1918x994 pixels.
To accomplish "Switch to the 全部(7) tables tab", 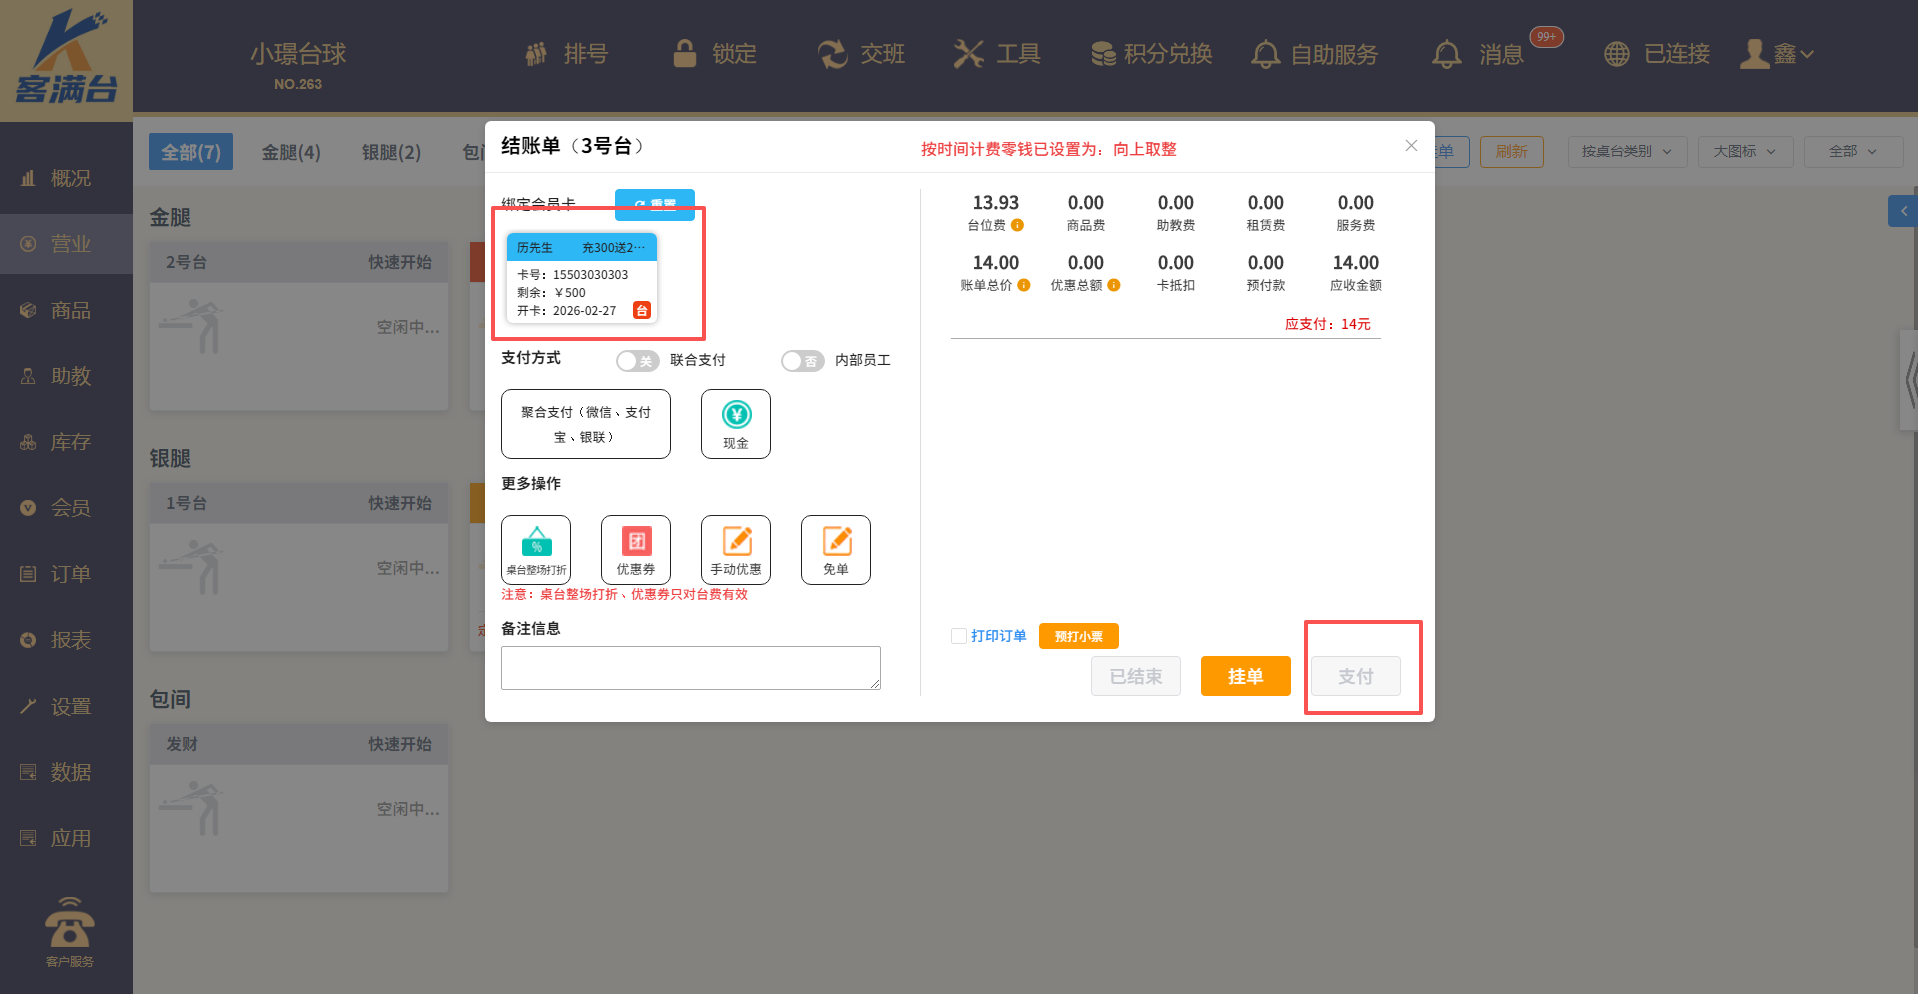I will (x=191, y=152).
